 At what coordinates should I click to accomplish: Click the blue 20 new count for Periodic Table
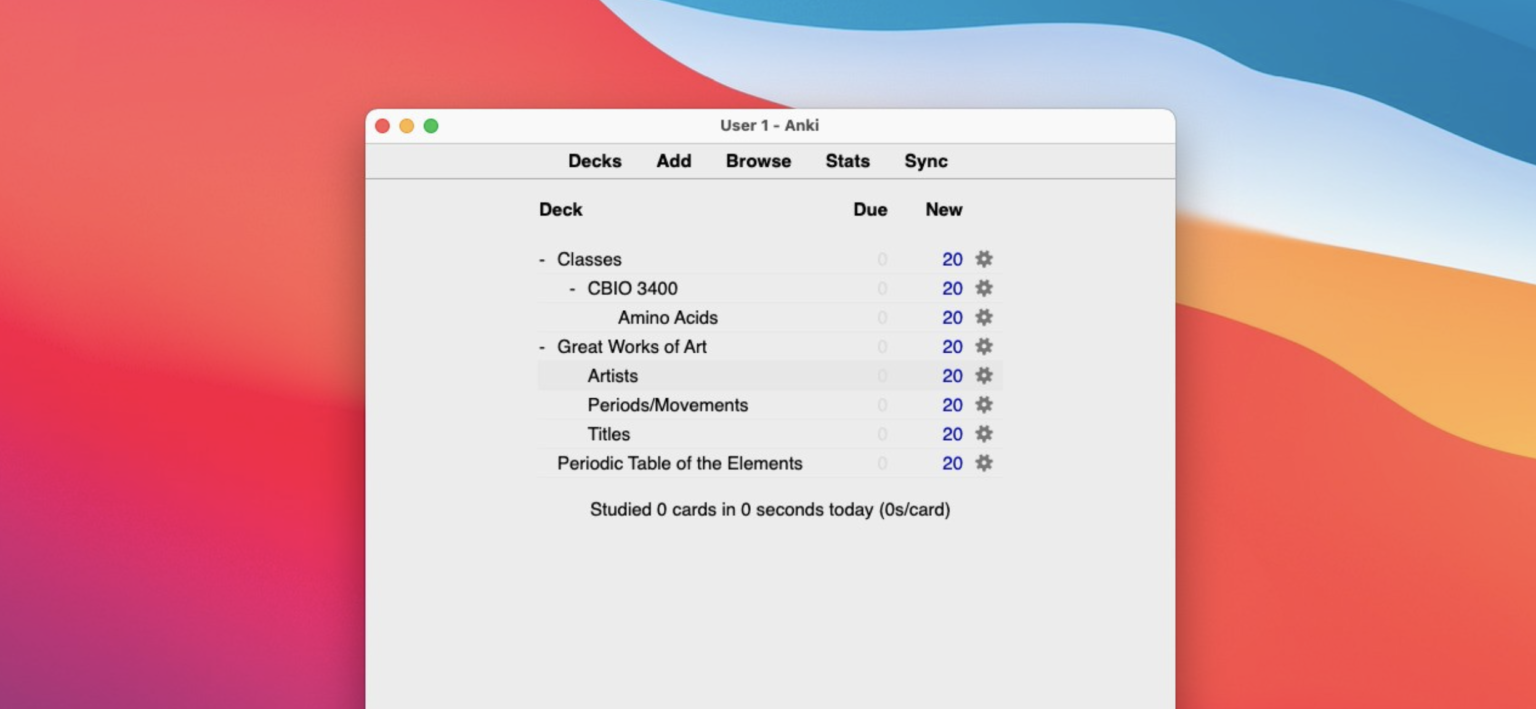[951, 463]
